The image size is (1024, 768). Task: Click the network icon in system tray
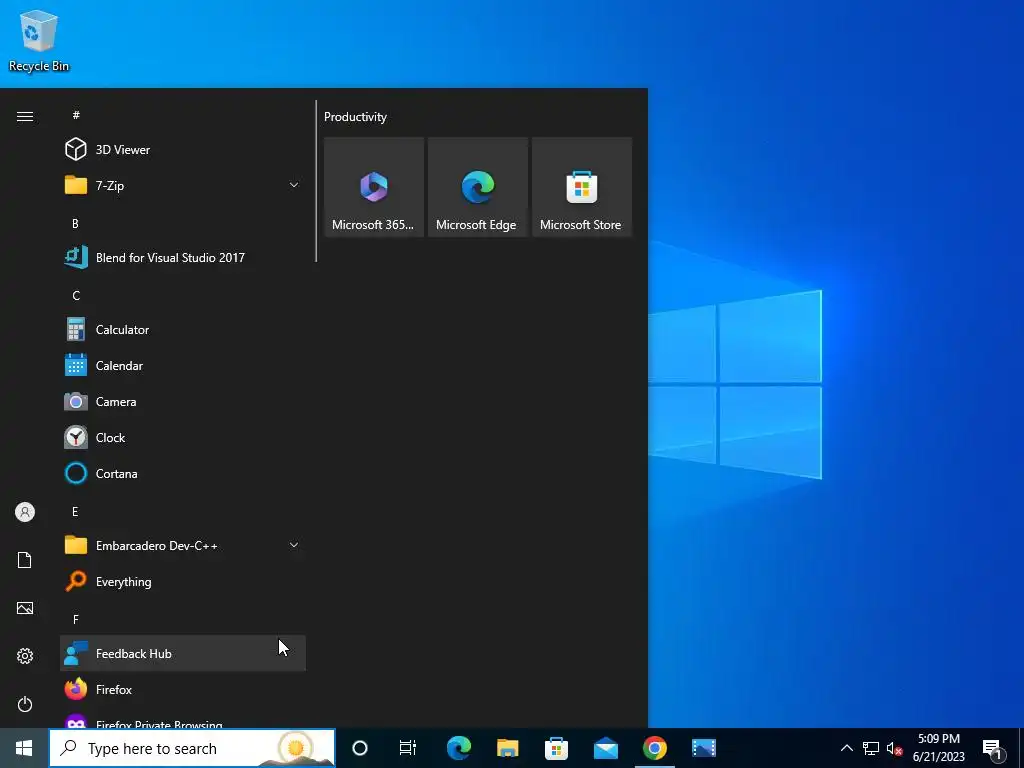coord(871,748)
